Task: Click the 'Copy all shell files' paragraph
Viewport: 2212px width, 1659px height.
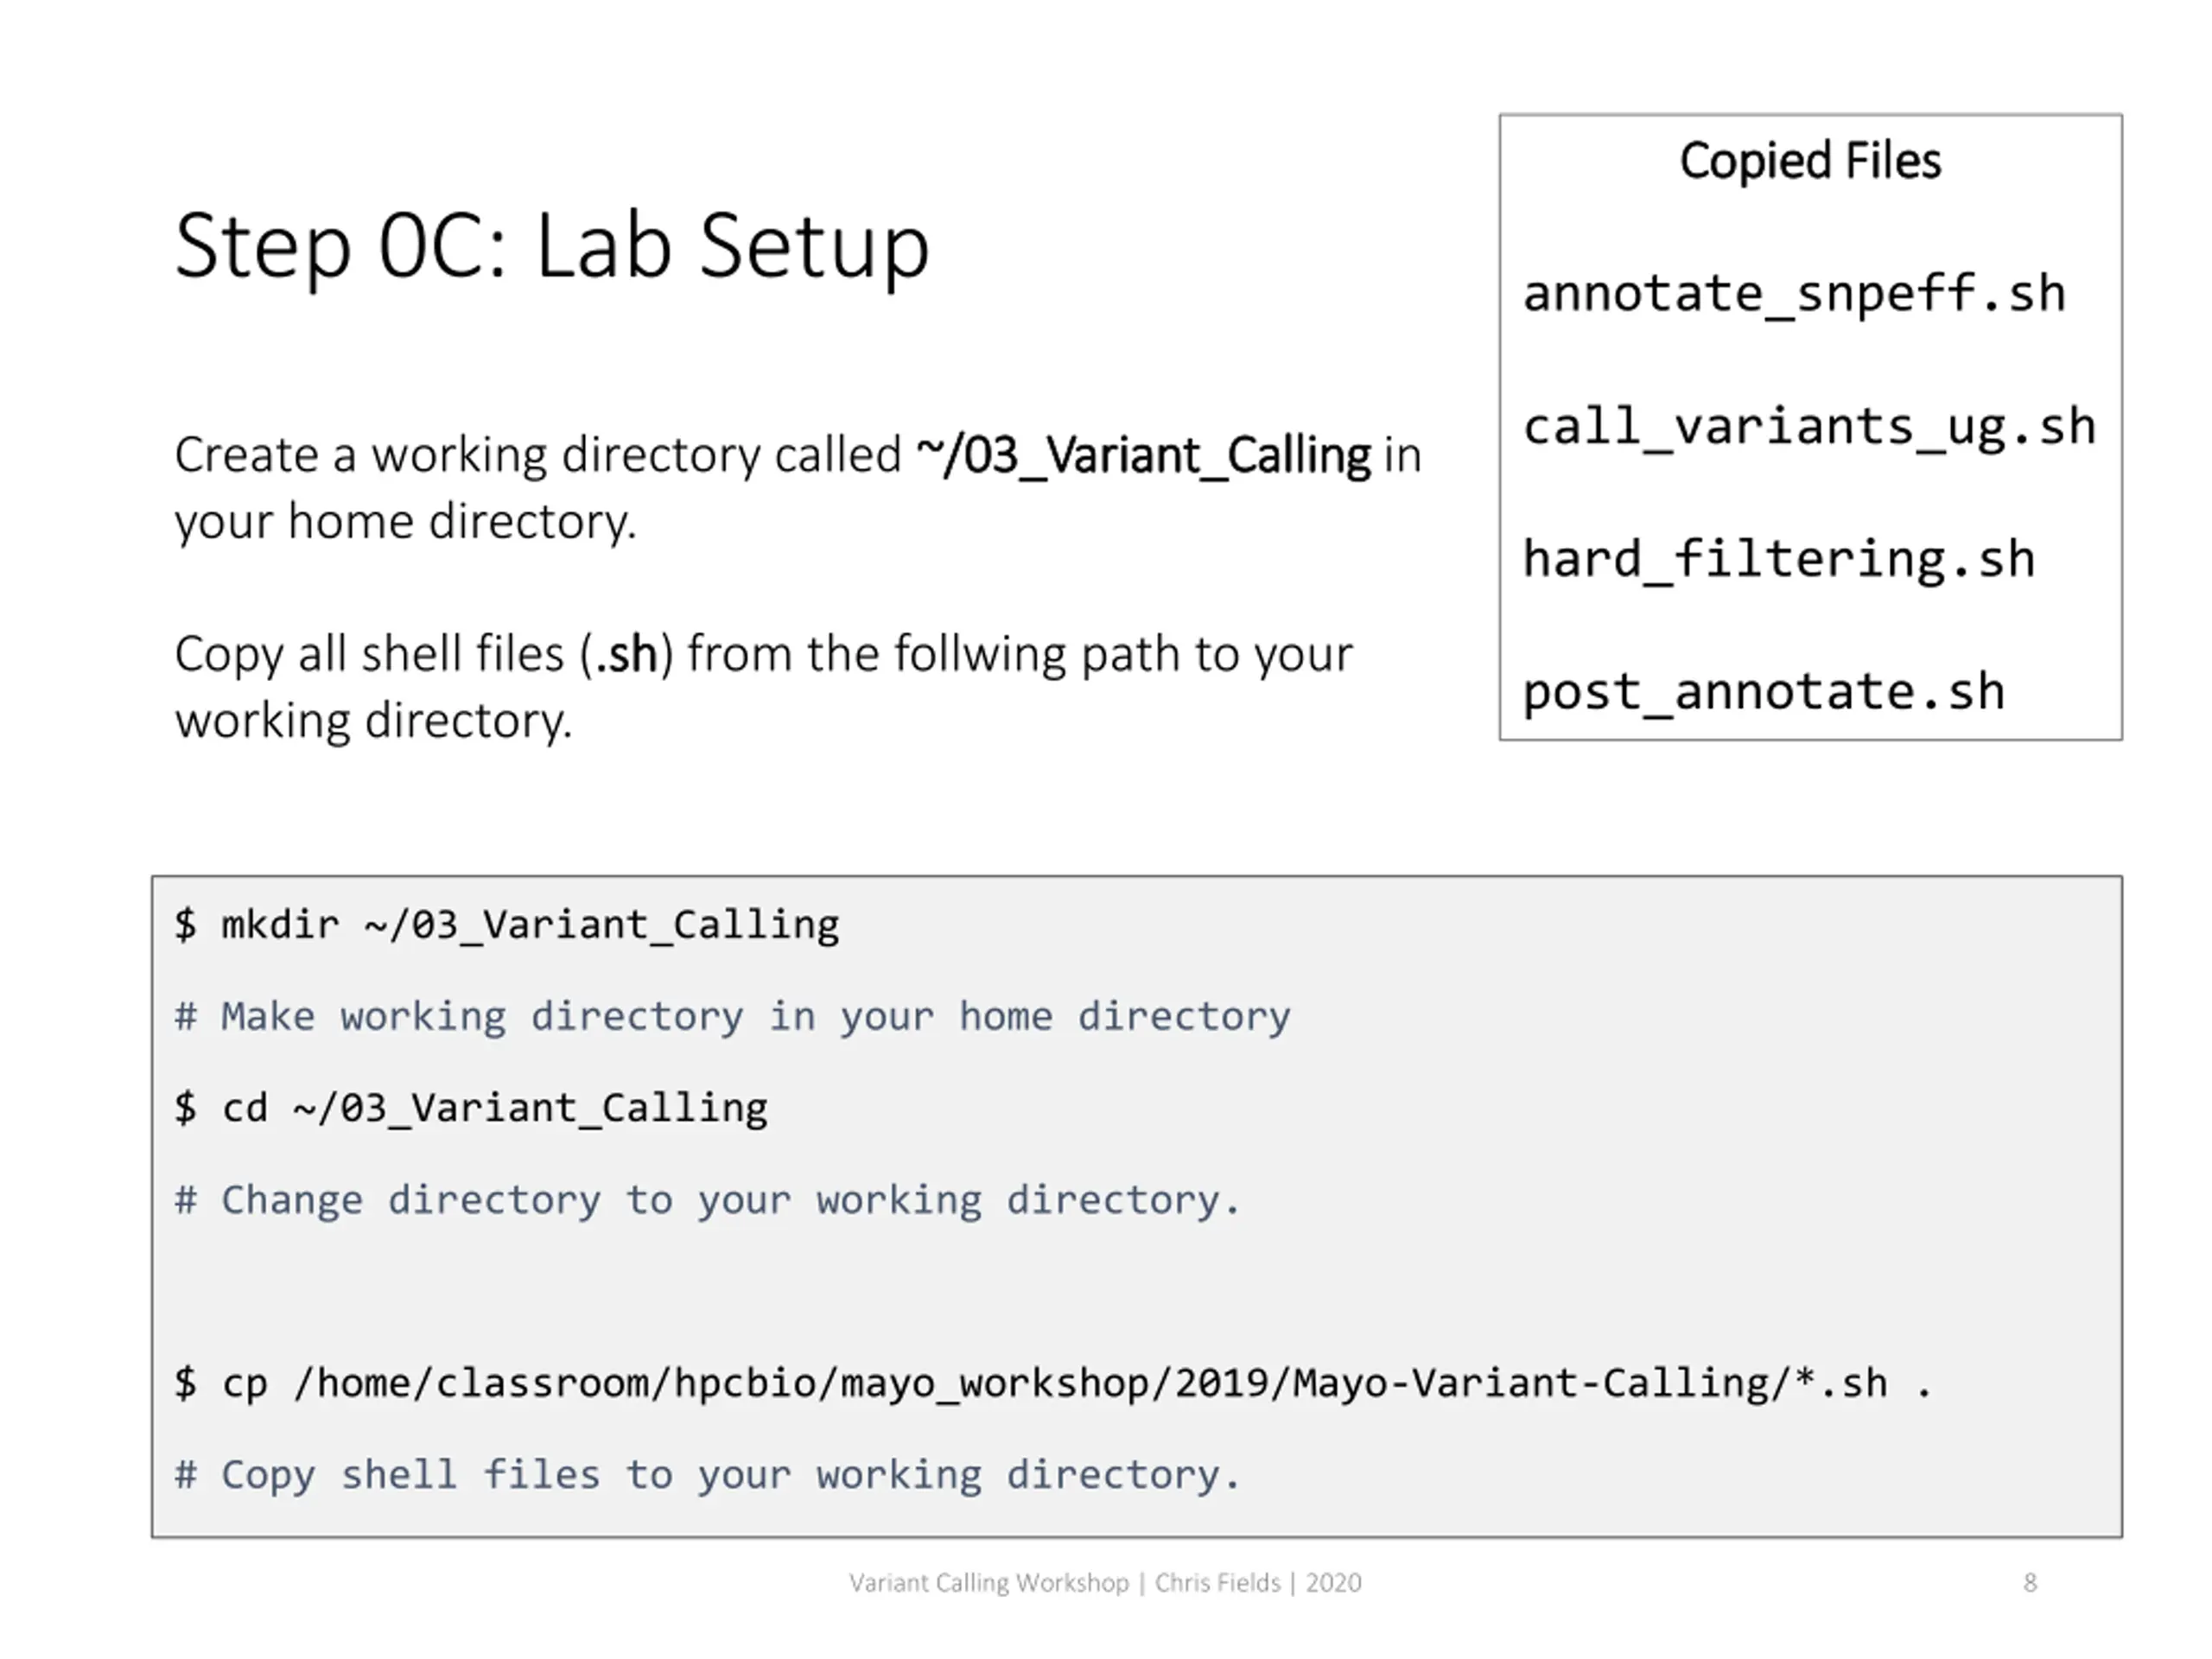Action: tap(763, 688)
